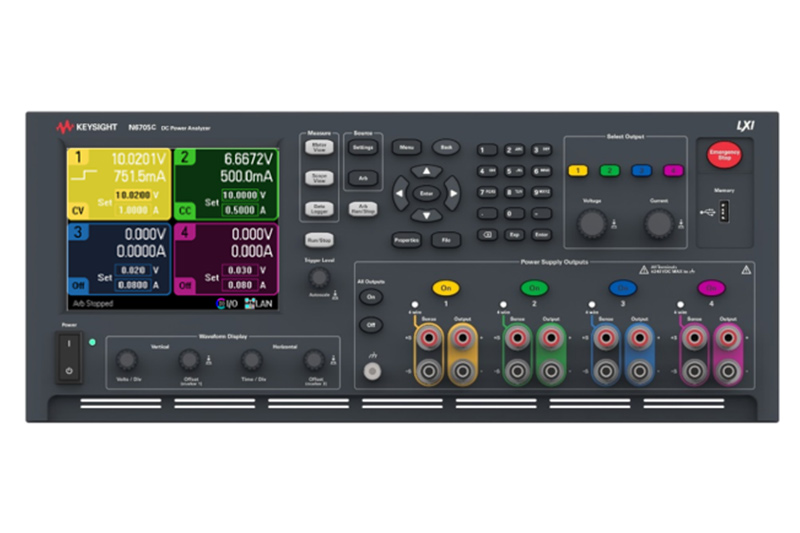Click channel 3 voltage set field on display
800x533 pixels.
(x=134, y=270)
